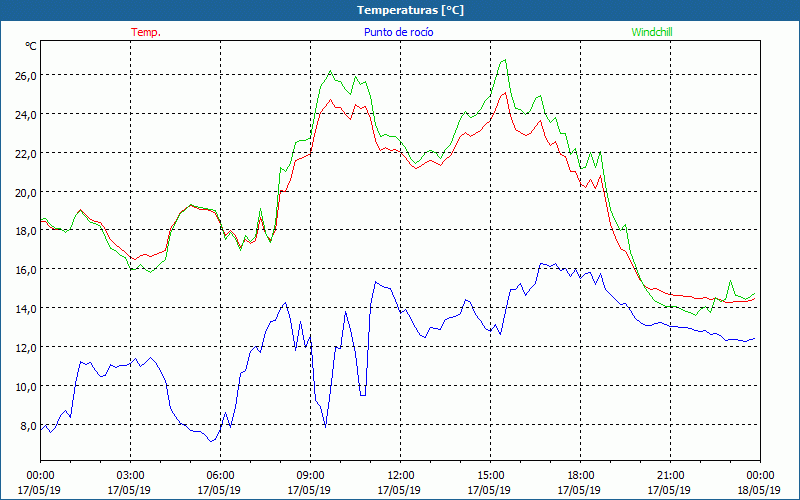Click the red temperature peak near 15:30
800x500 pixels.
[505, 93]
